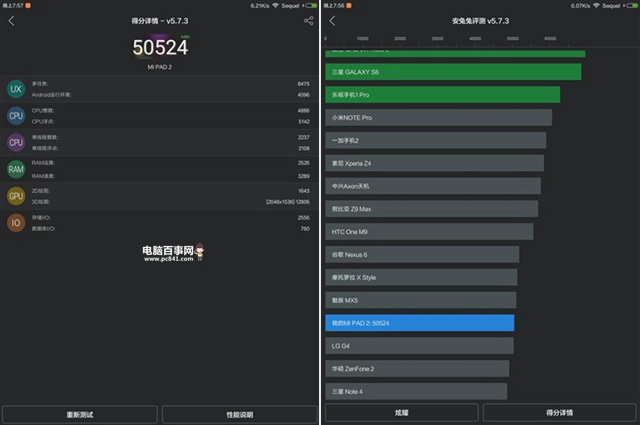
Task: Tap the 重新测试 retest button
Action: pos(80,414)
